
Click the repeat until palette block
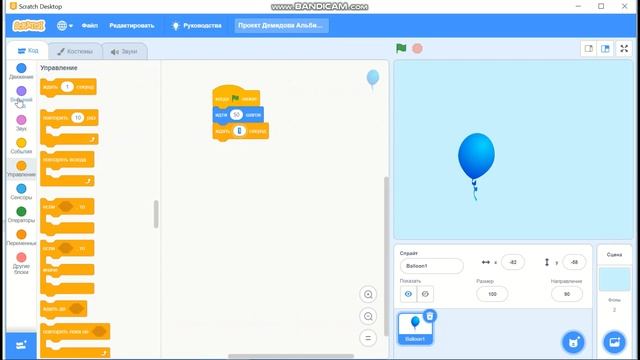(x=75, y=340)
